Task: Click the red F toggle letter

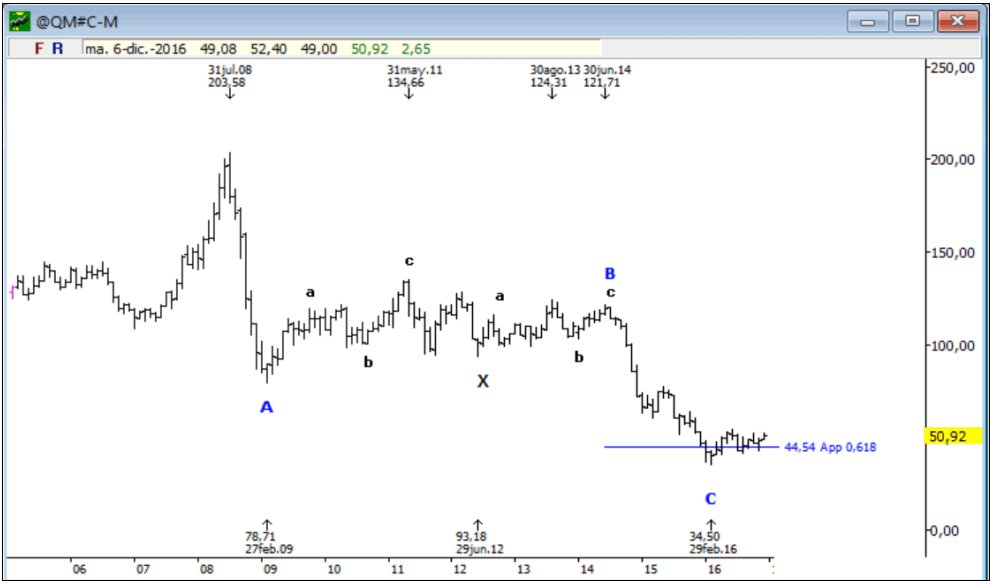Action: click(39, 48)
